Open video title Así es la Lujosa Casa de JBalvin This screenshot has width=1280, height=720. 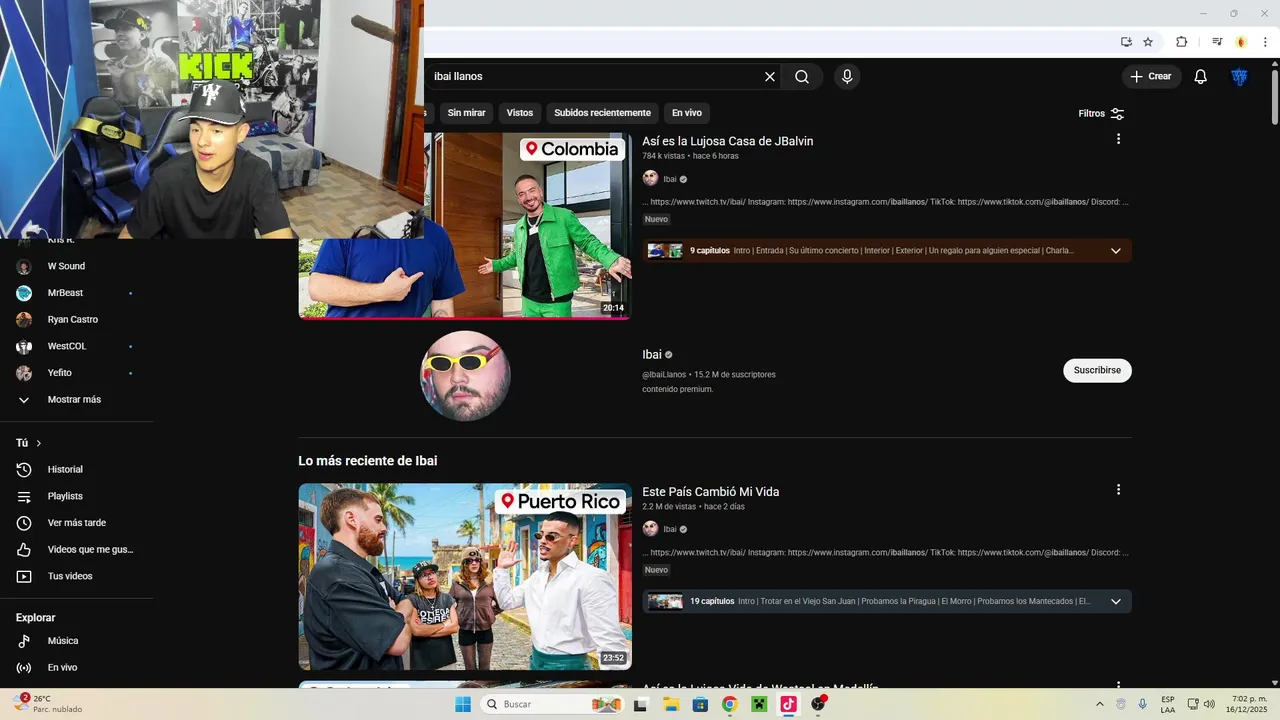[728, 141]
